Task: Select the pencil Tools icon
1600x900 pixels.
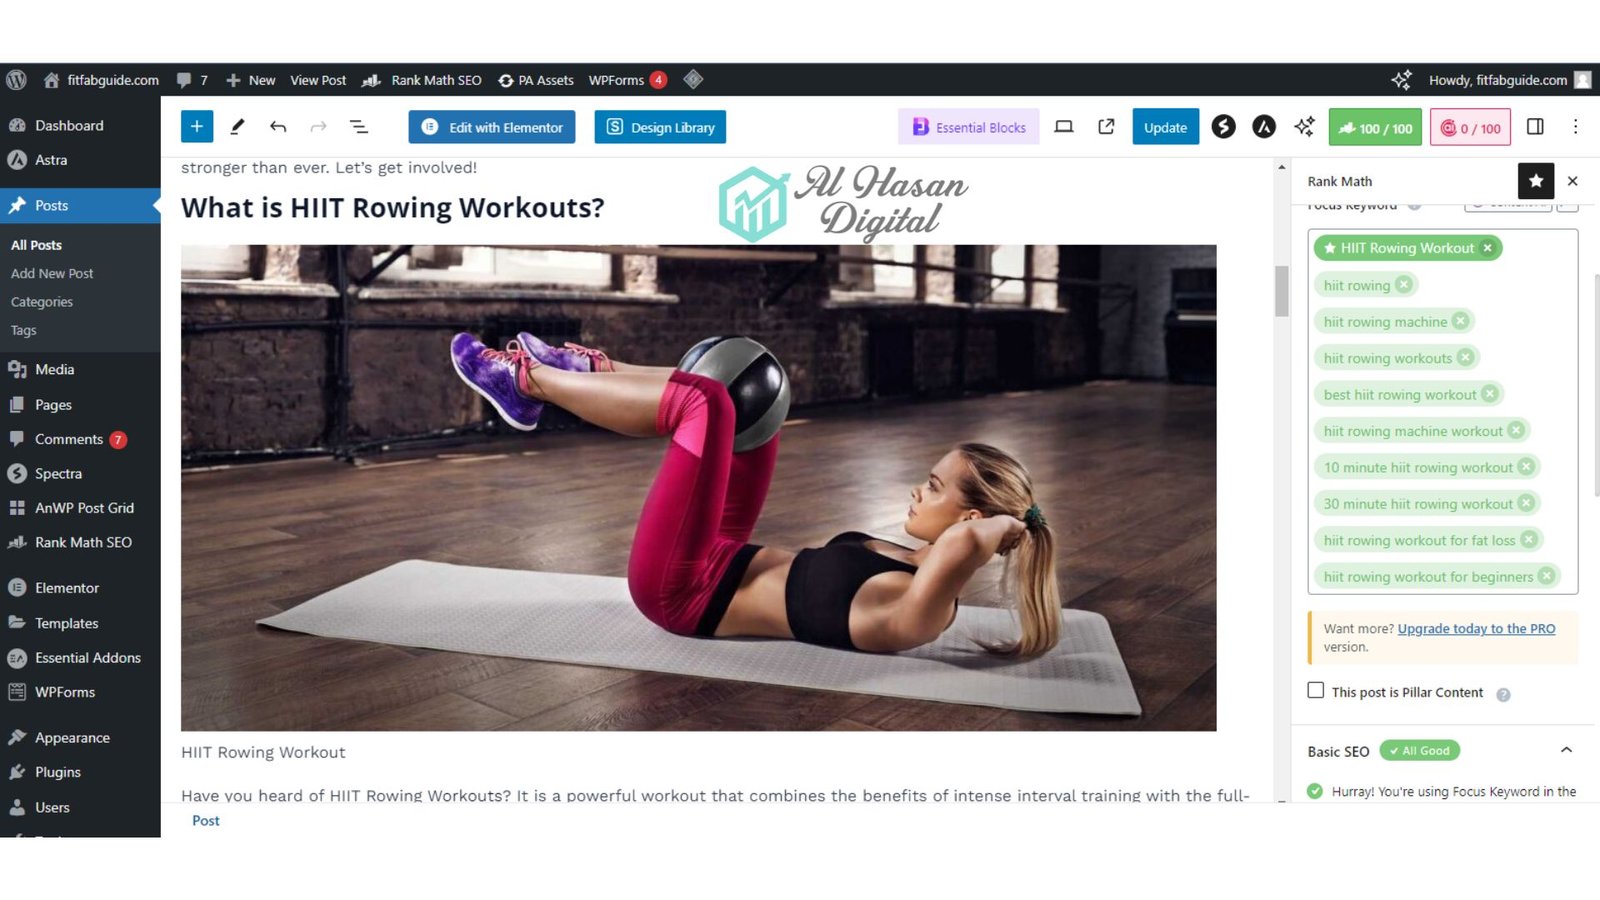Action: [x=237, y=127]
